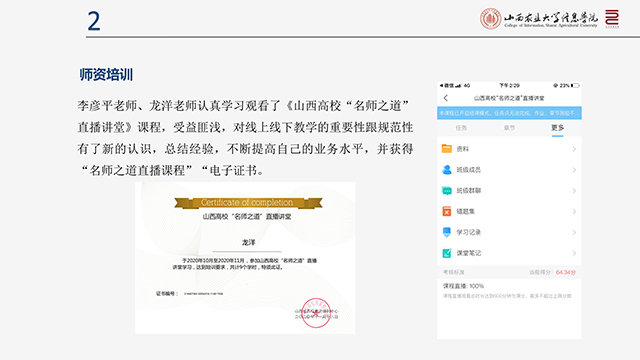Click the 山西农业大学信息学院 calligraphy name
The image size is (640, 360).
[551, 17]
